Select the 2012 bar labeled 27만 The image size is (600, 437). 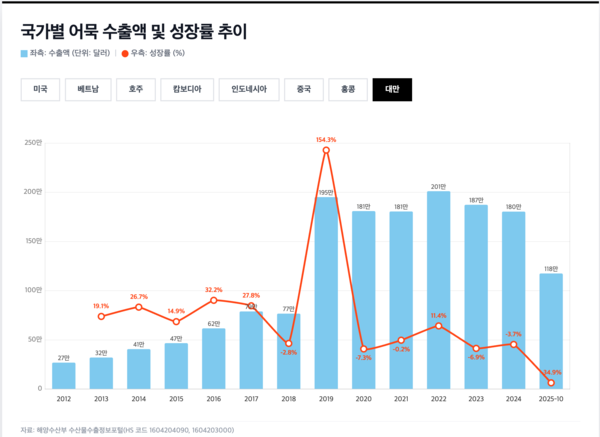coord(64,375)
